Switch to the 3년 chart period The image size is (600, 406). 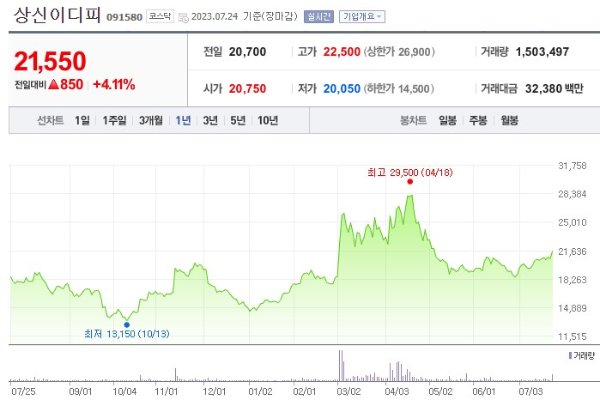pyautogui.click(x=210, y=121)
